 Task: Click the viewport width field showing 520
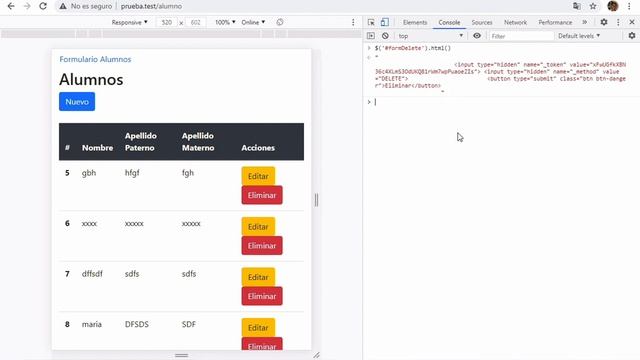coord(167,22)
